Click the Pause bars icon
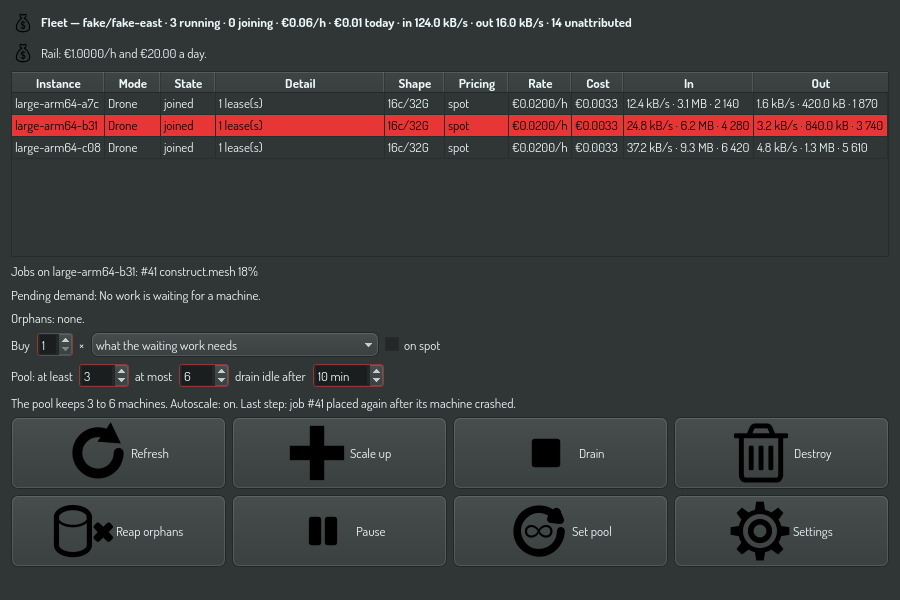Image resolution: width=900 pixels, height=600 pixels. pos(323,531)
